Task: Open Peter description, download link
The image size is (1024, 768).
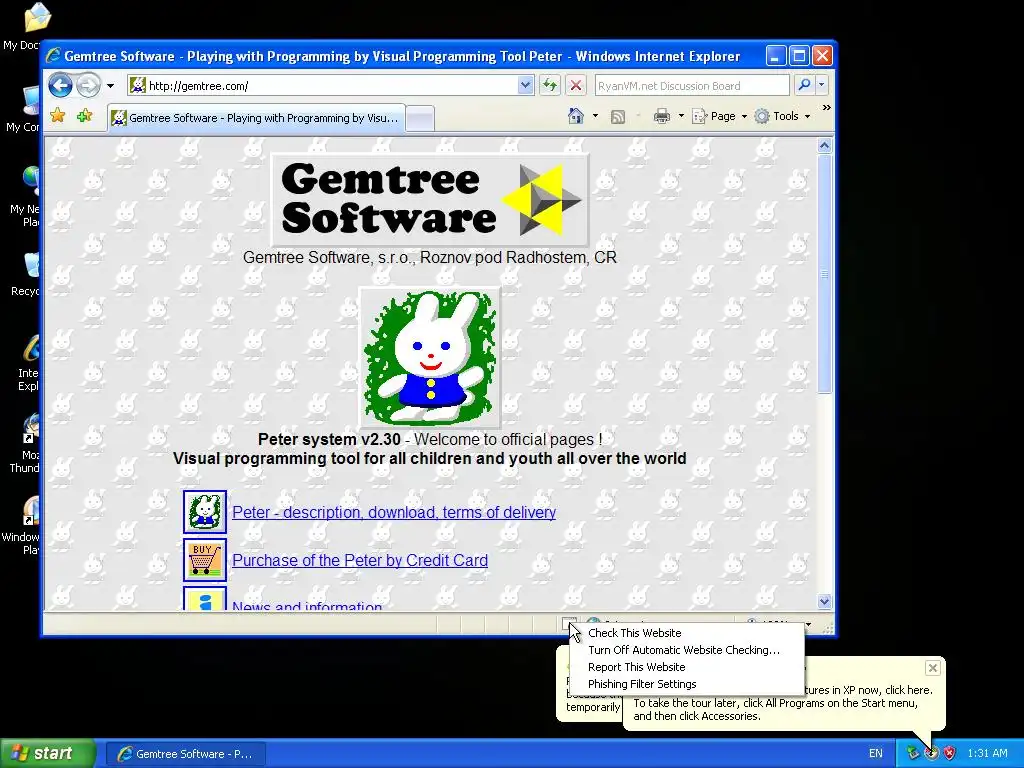Action: pos(394,512)
